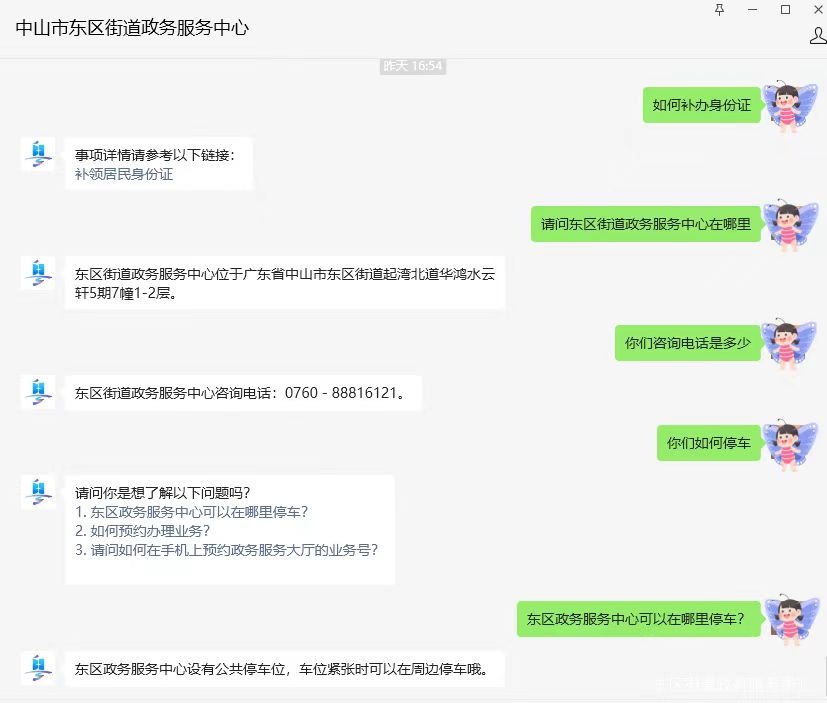The height and width of the screenshot is (703, 827).
Task: Select suggestion 东区政务服务中心可以在哪里停车？
Action: pos(191,512)
